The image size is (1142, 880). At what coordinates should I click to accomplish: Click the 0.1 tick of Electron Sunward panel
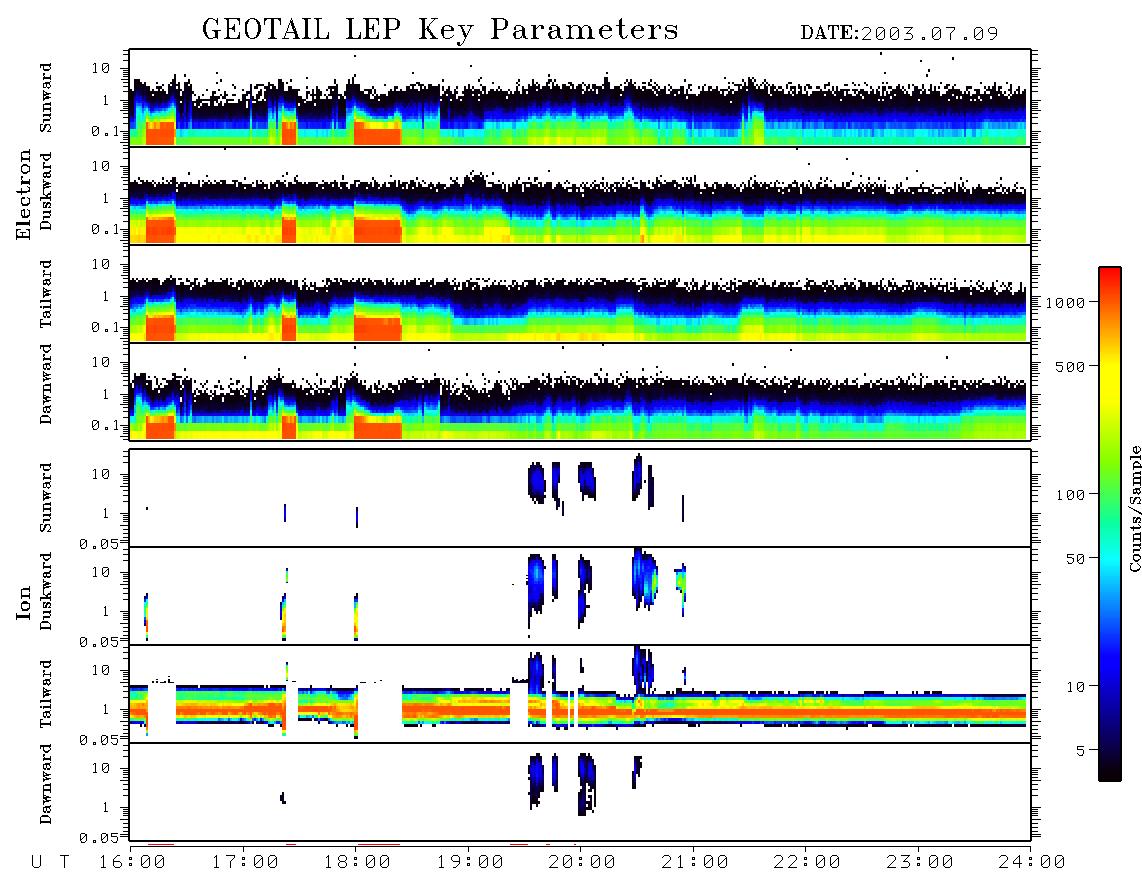coord(105,131)
